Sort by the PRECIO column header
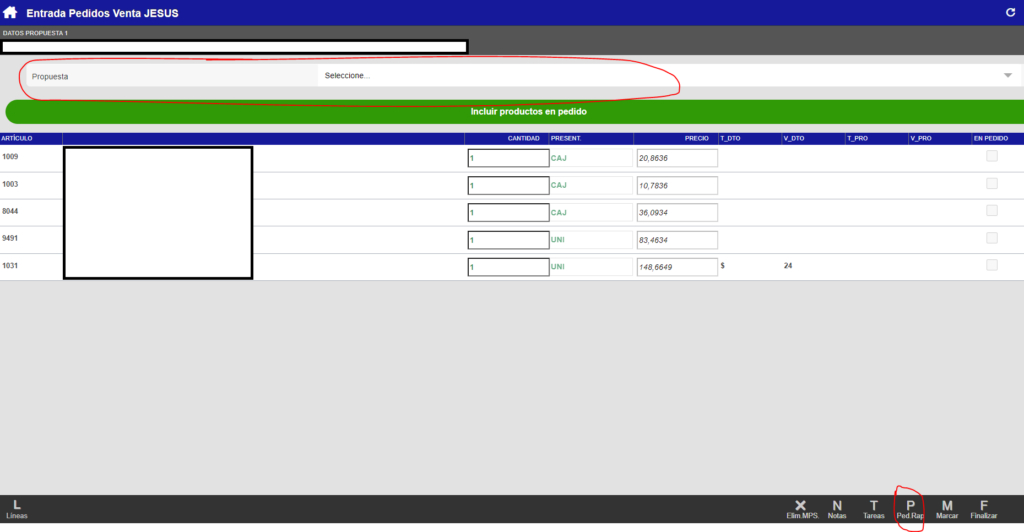The image size is (1024, 532). (696, 138)
